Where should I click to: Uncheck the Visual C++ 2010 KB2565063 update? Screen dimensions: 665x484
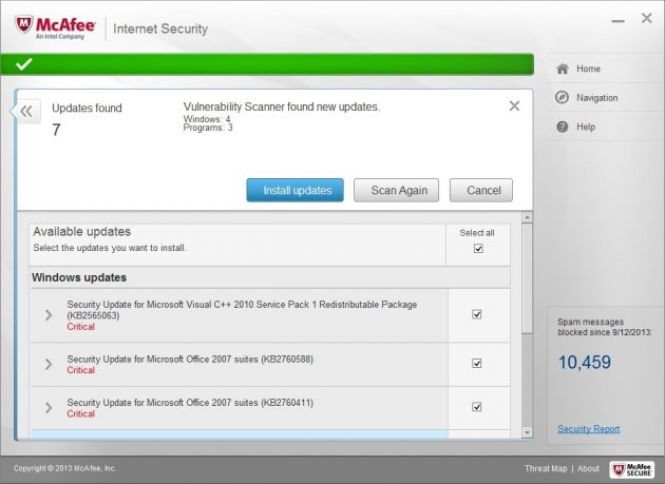coord(477,314)
